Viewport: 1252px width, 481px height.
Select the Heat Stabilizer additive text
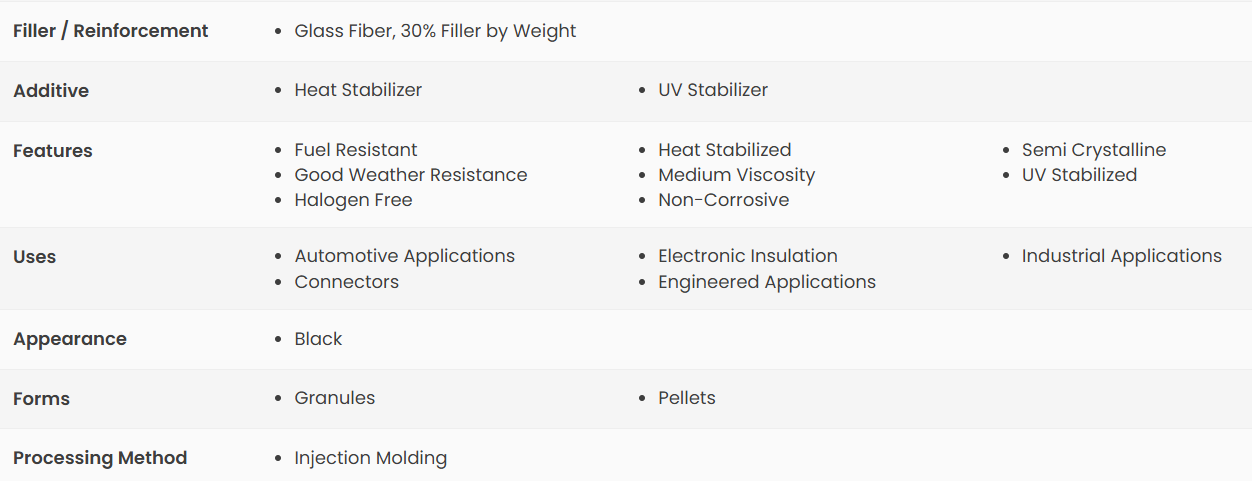[x=358, y=90]
